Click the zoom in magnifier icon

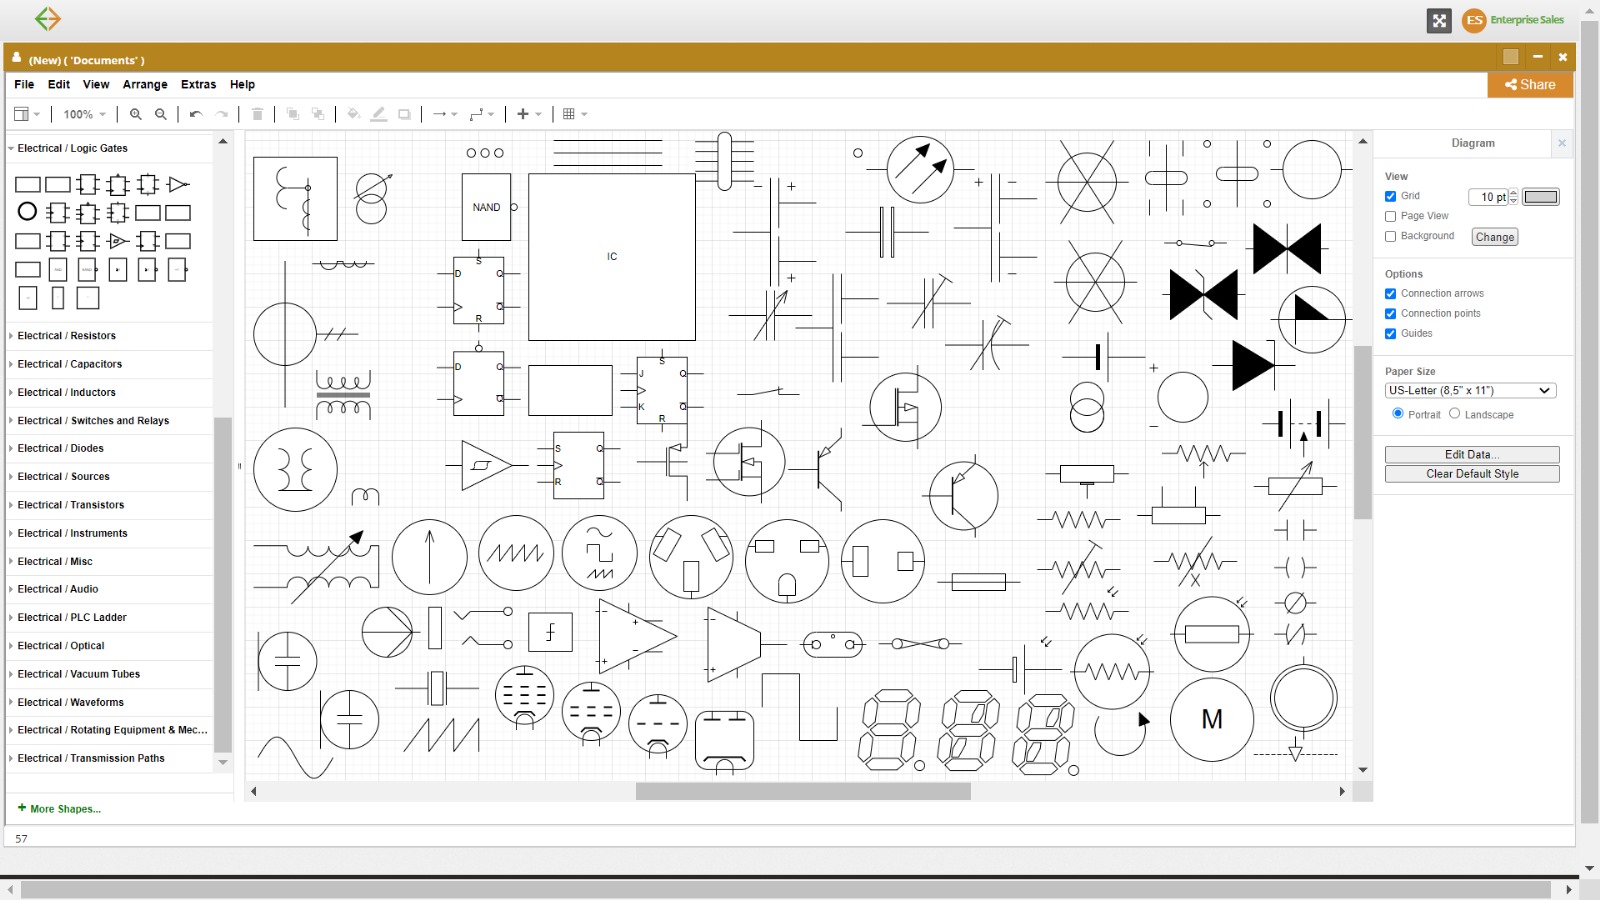pyautogui.click(x=136, y=114)
